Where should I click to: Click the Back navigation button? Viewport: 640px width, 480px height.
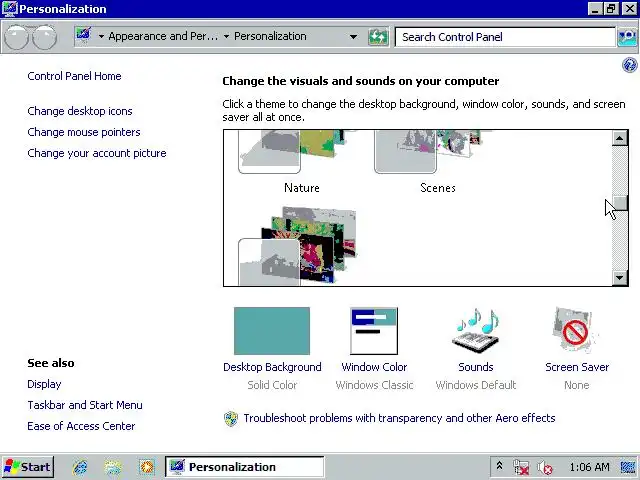coord(16,37)
